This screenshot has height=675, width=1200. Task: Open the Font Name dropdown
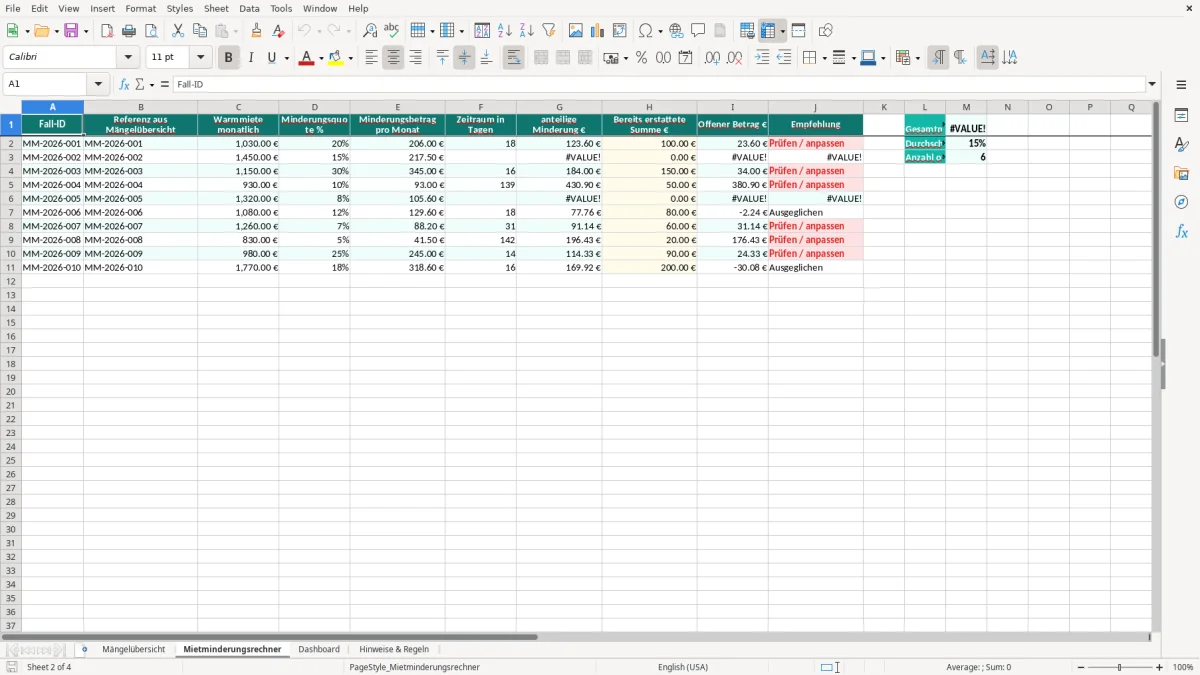click(x=128, y=58)
